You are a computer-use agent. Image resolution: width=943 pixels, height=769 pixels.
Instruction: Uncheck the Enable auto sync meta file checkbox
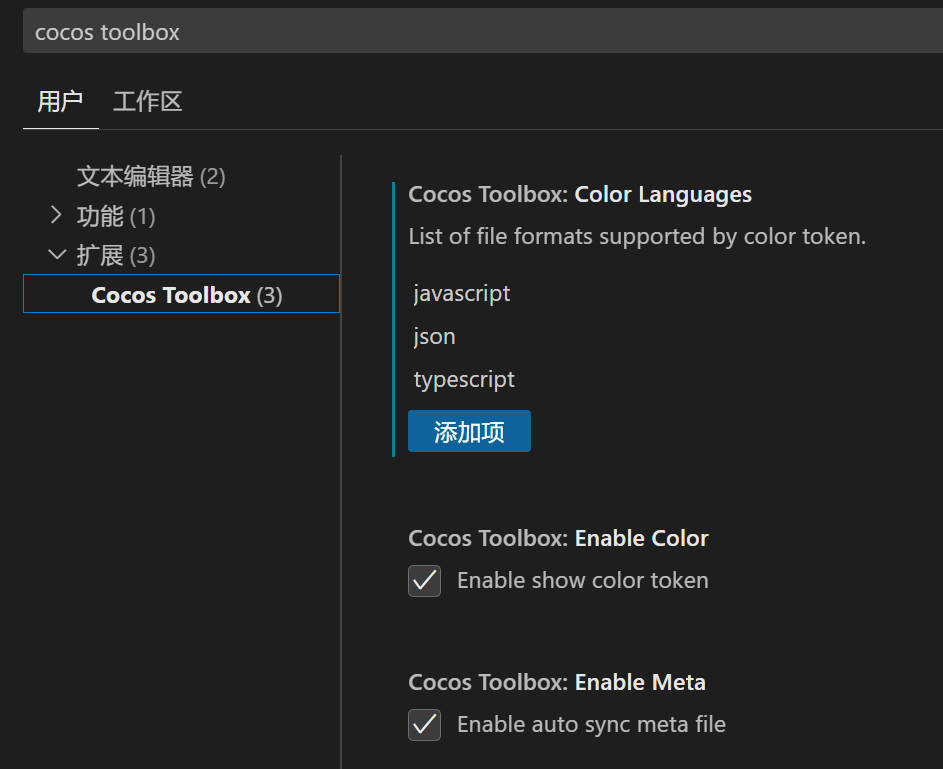(425, 724)
